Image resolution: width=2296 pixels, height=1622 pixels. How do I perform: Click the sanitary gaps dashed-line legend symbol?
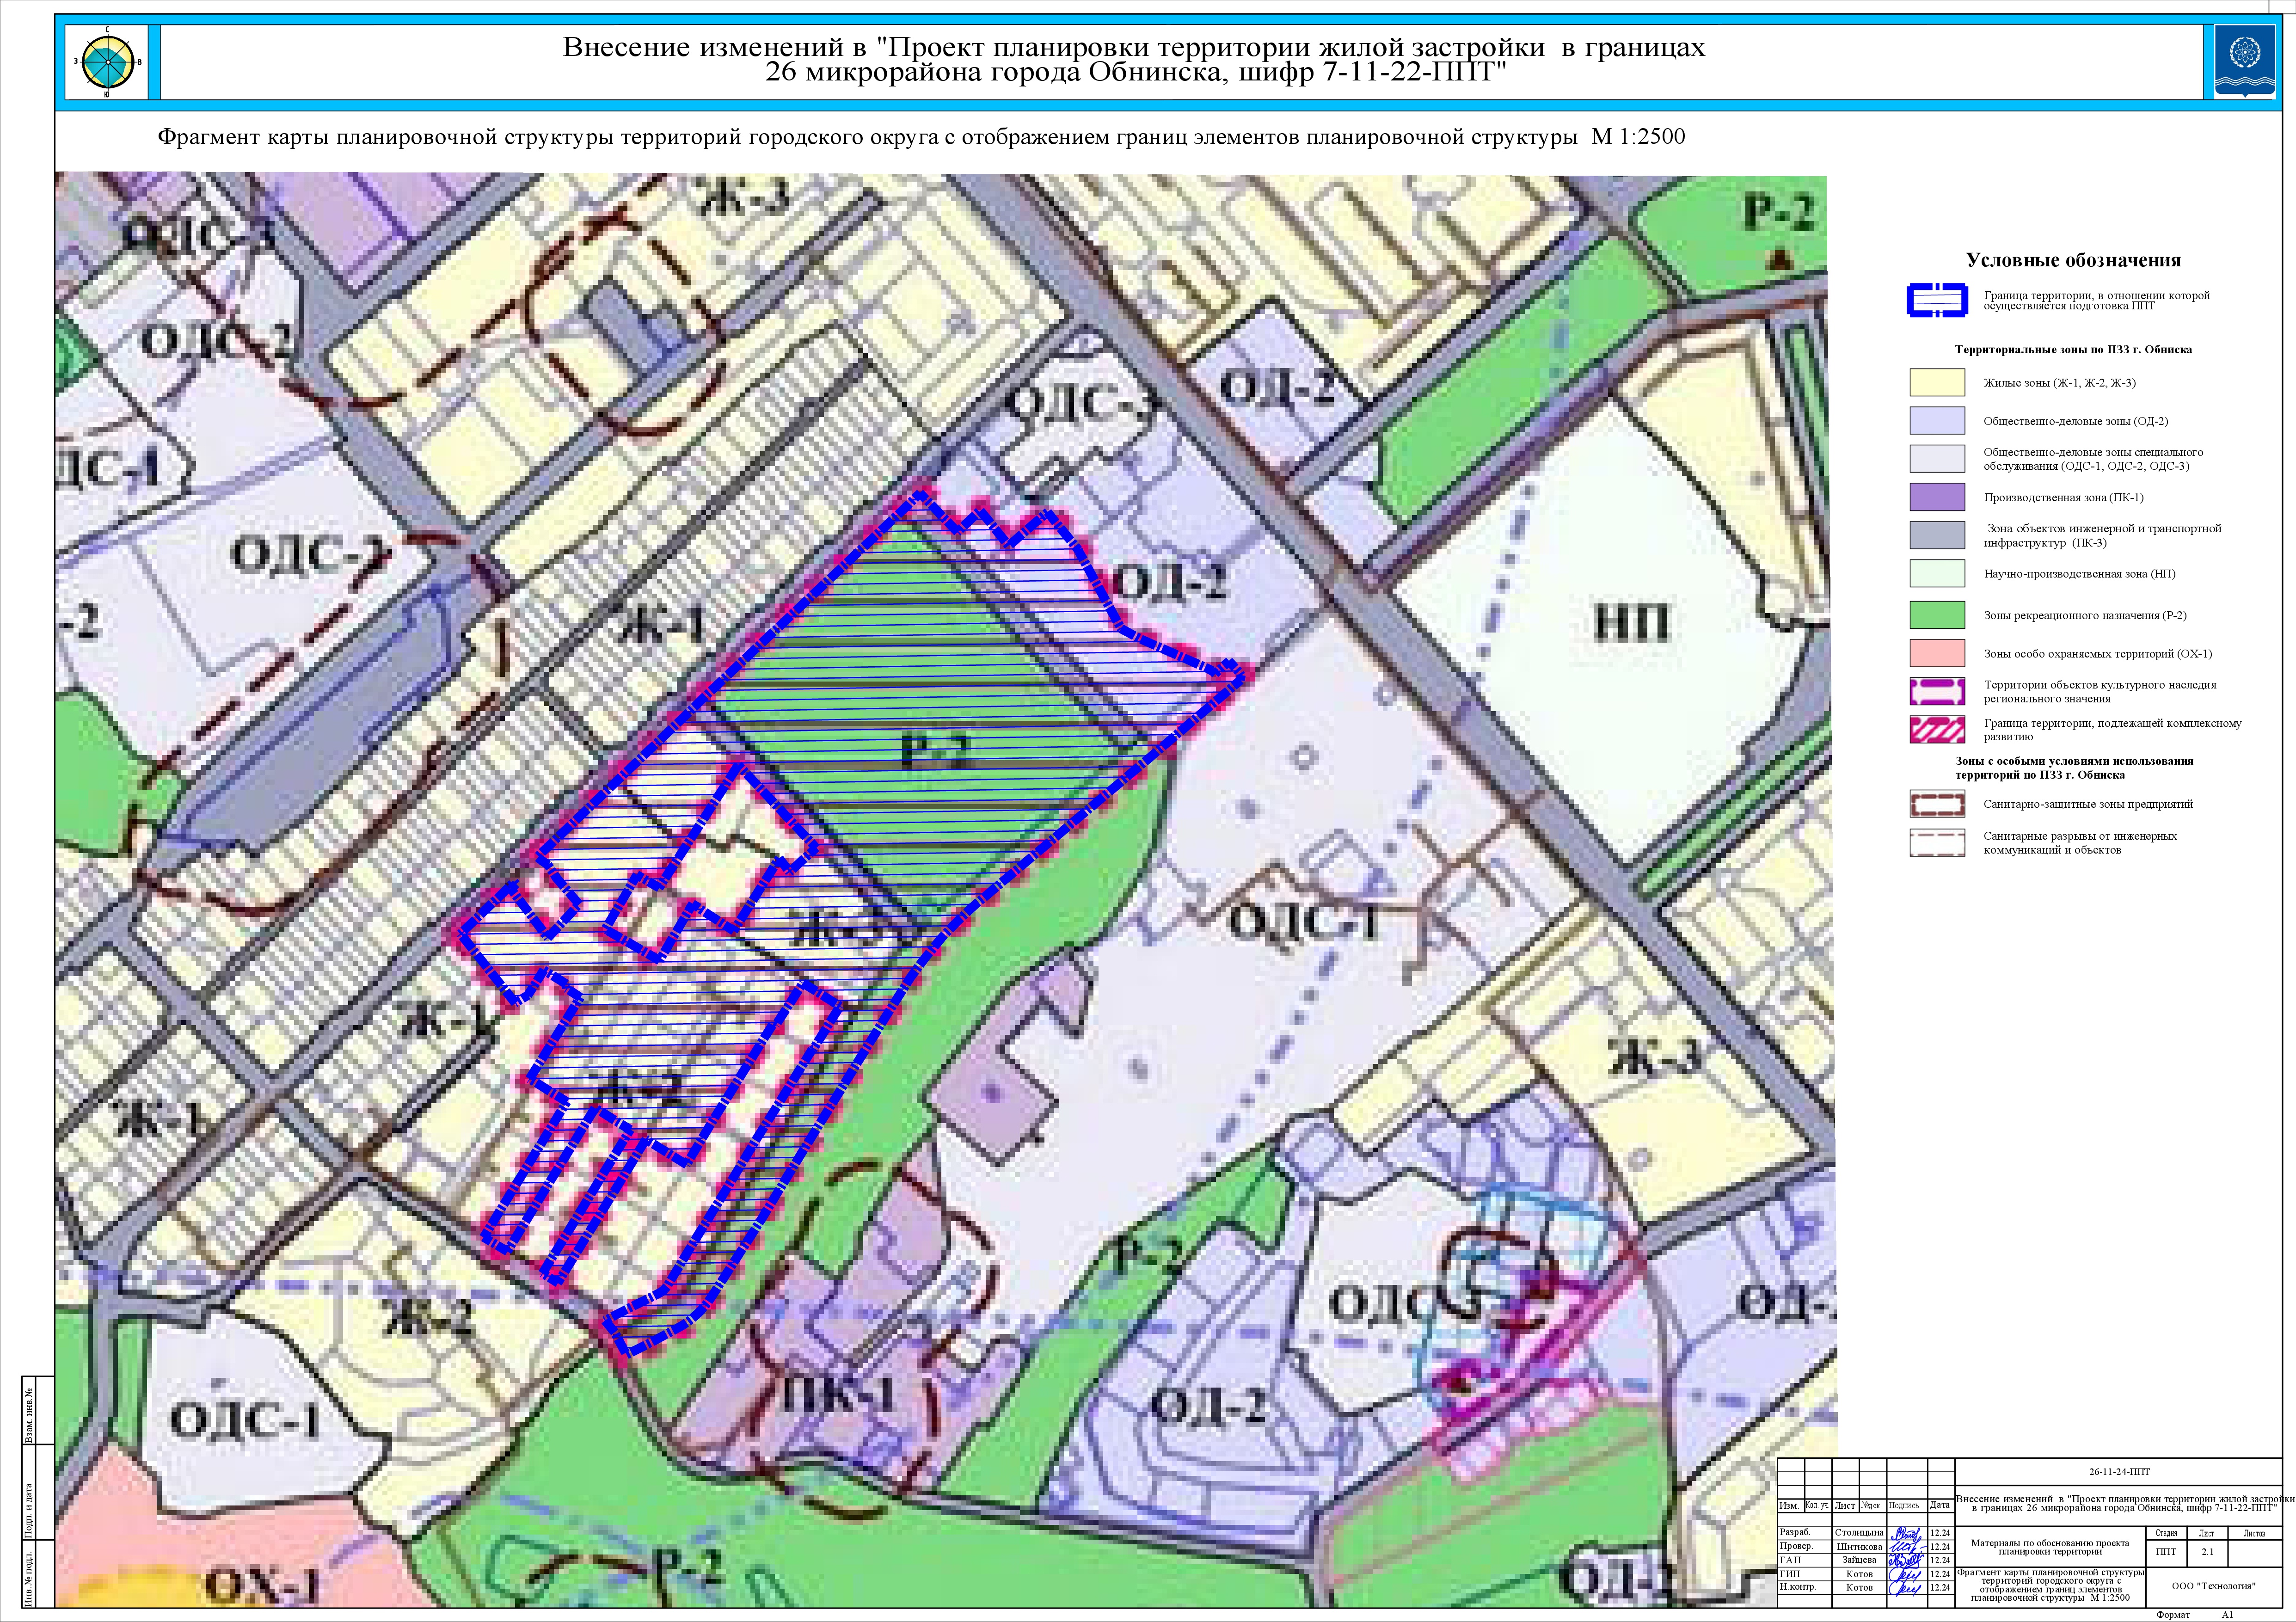point(1937,843)
